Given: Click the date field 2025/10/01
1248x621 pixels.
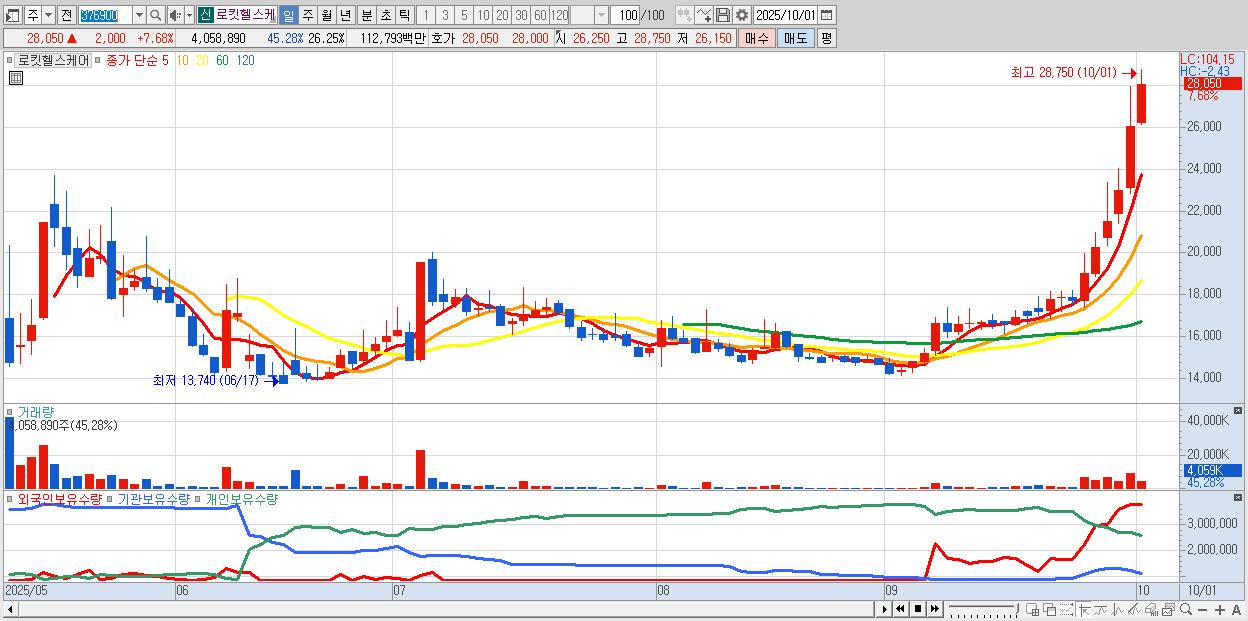Looking at the screenshot, I should coord(785,15).
